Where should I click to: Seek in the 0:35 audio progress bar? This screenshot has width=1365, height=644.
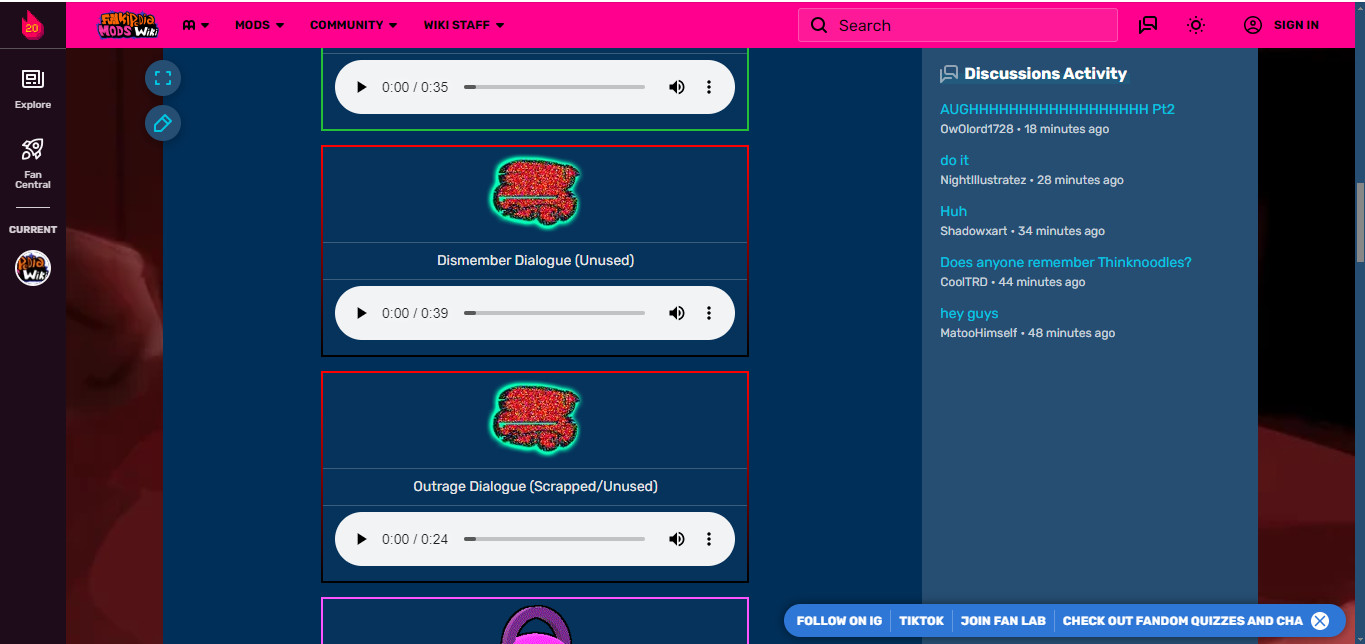point(554,87)
